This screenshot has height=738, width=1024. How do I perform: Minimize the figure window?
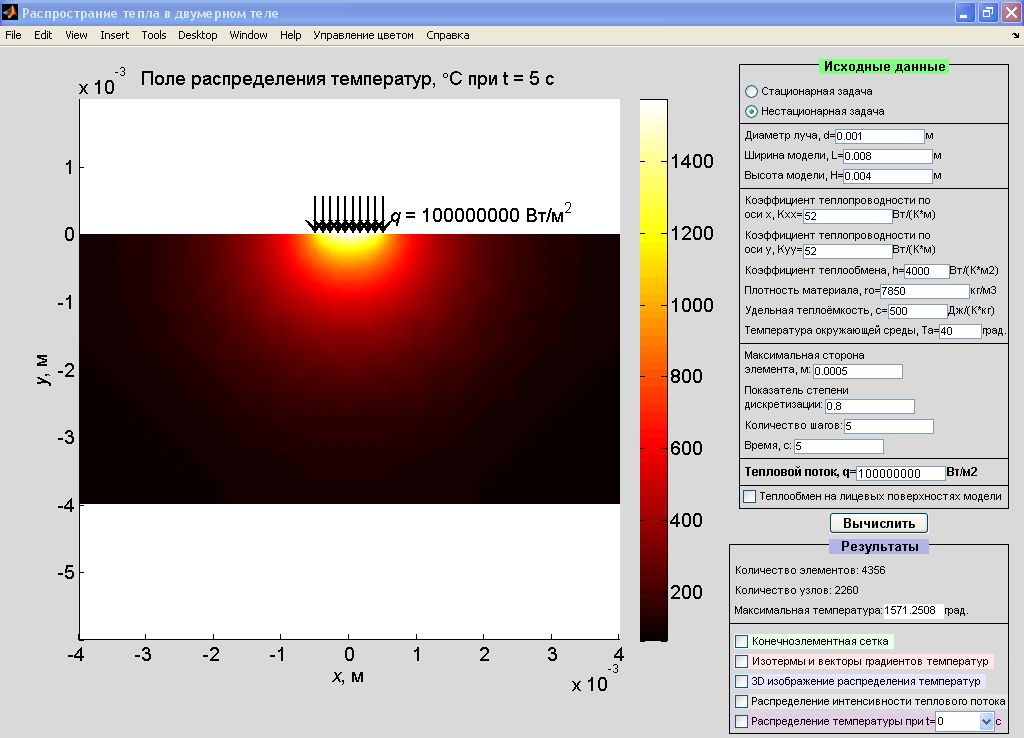pos(965,13)
